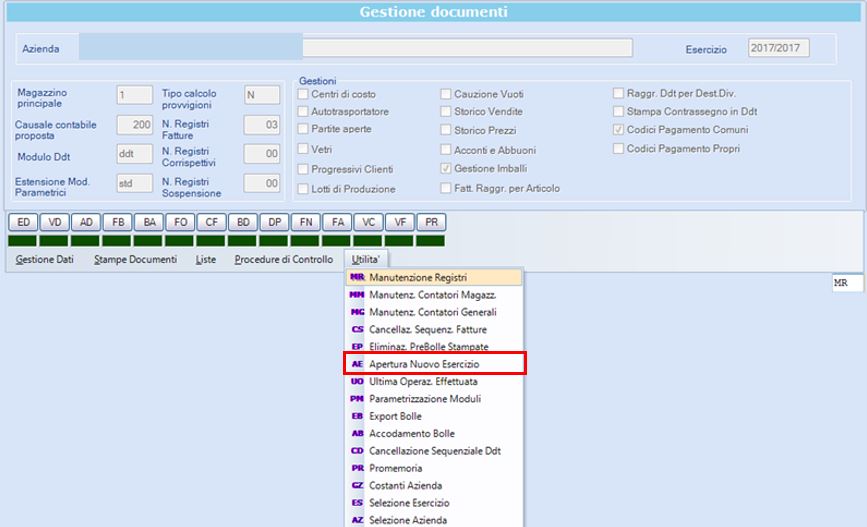This screenshot has width=867, height=527.
Task: Toggle the Centri di costo checkbox
Action: pyautogui.click(x=303, y=94)
